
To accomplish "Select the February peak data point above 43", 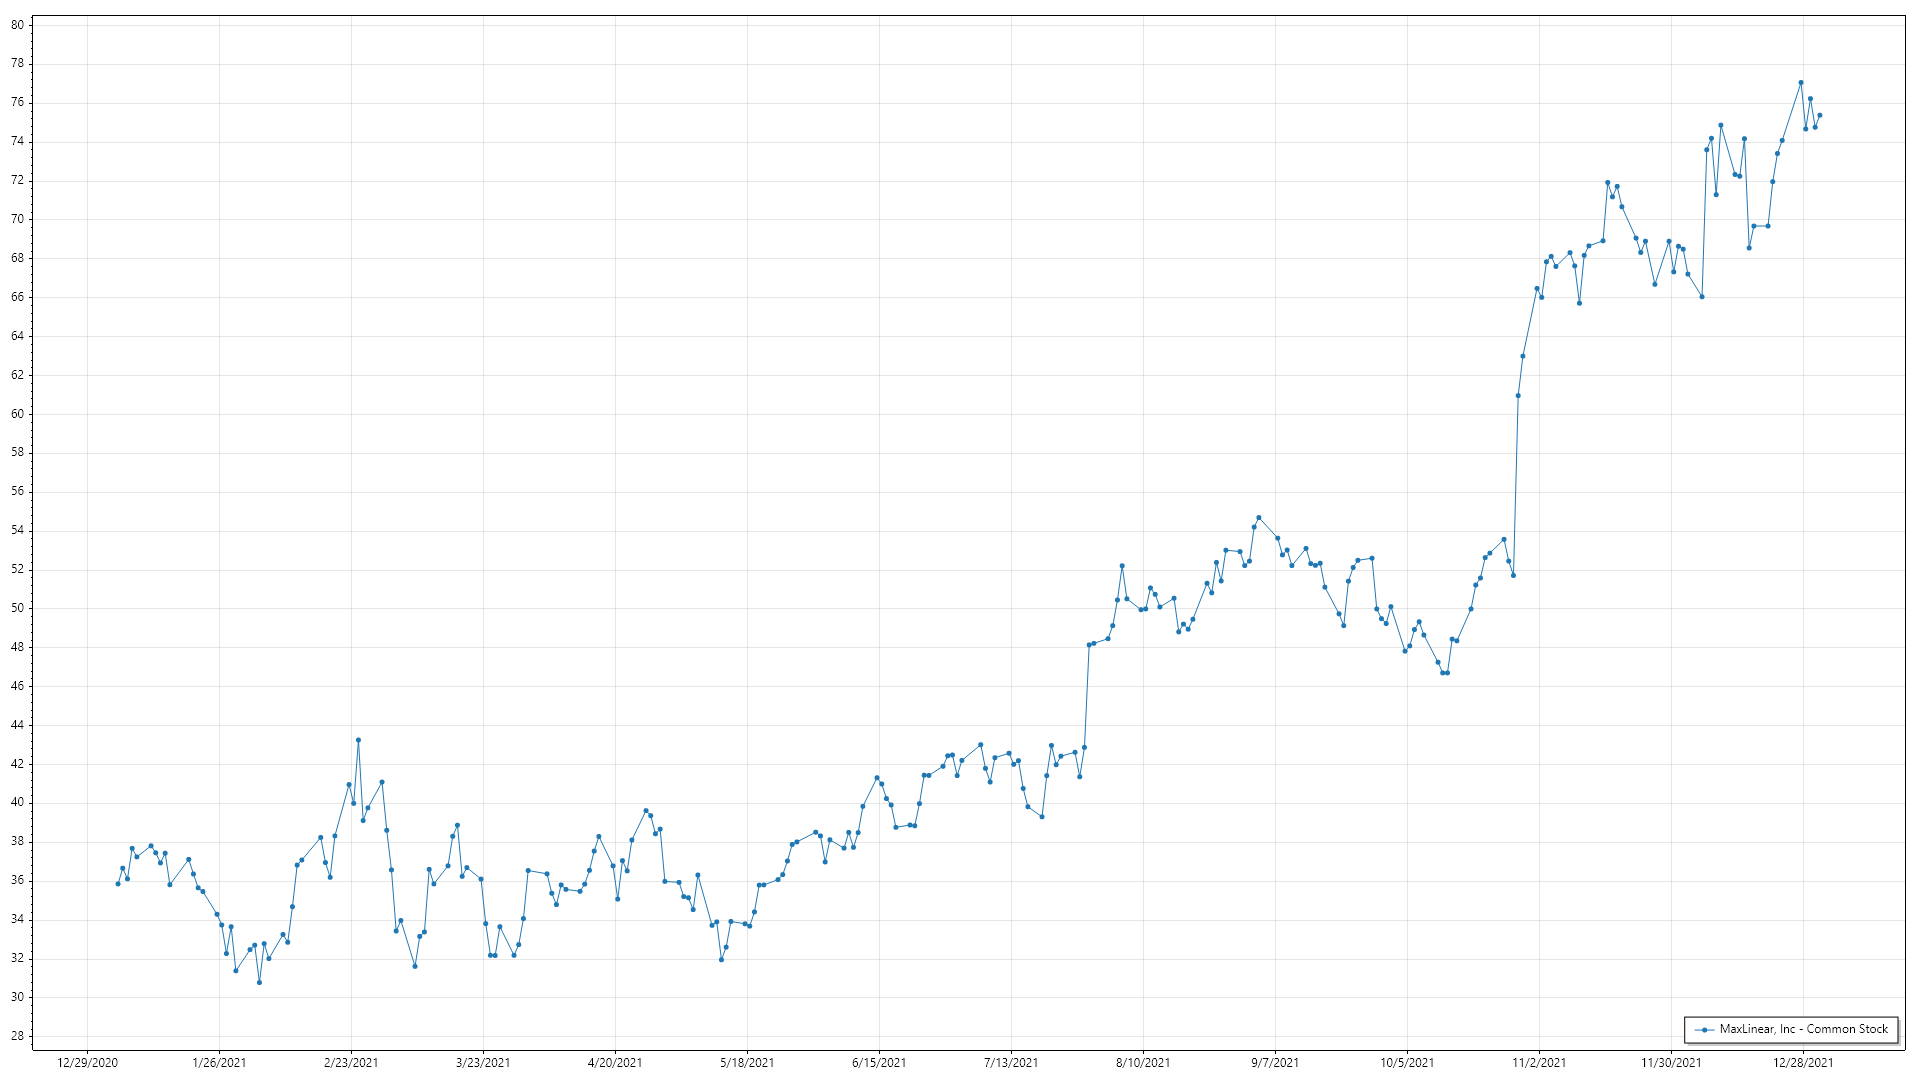I will coord(358,740).
